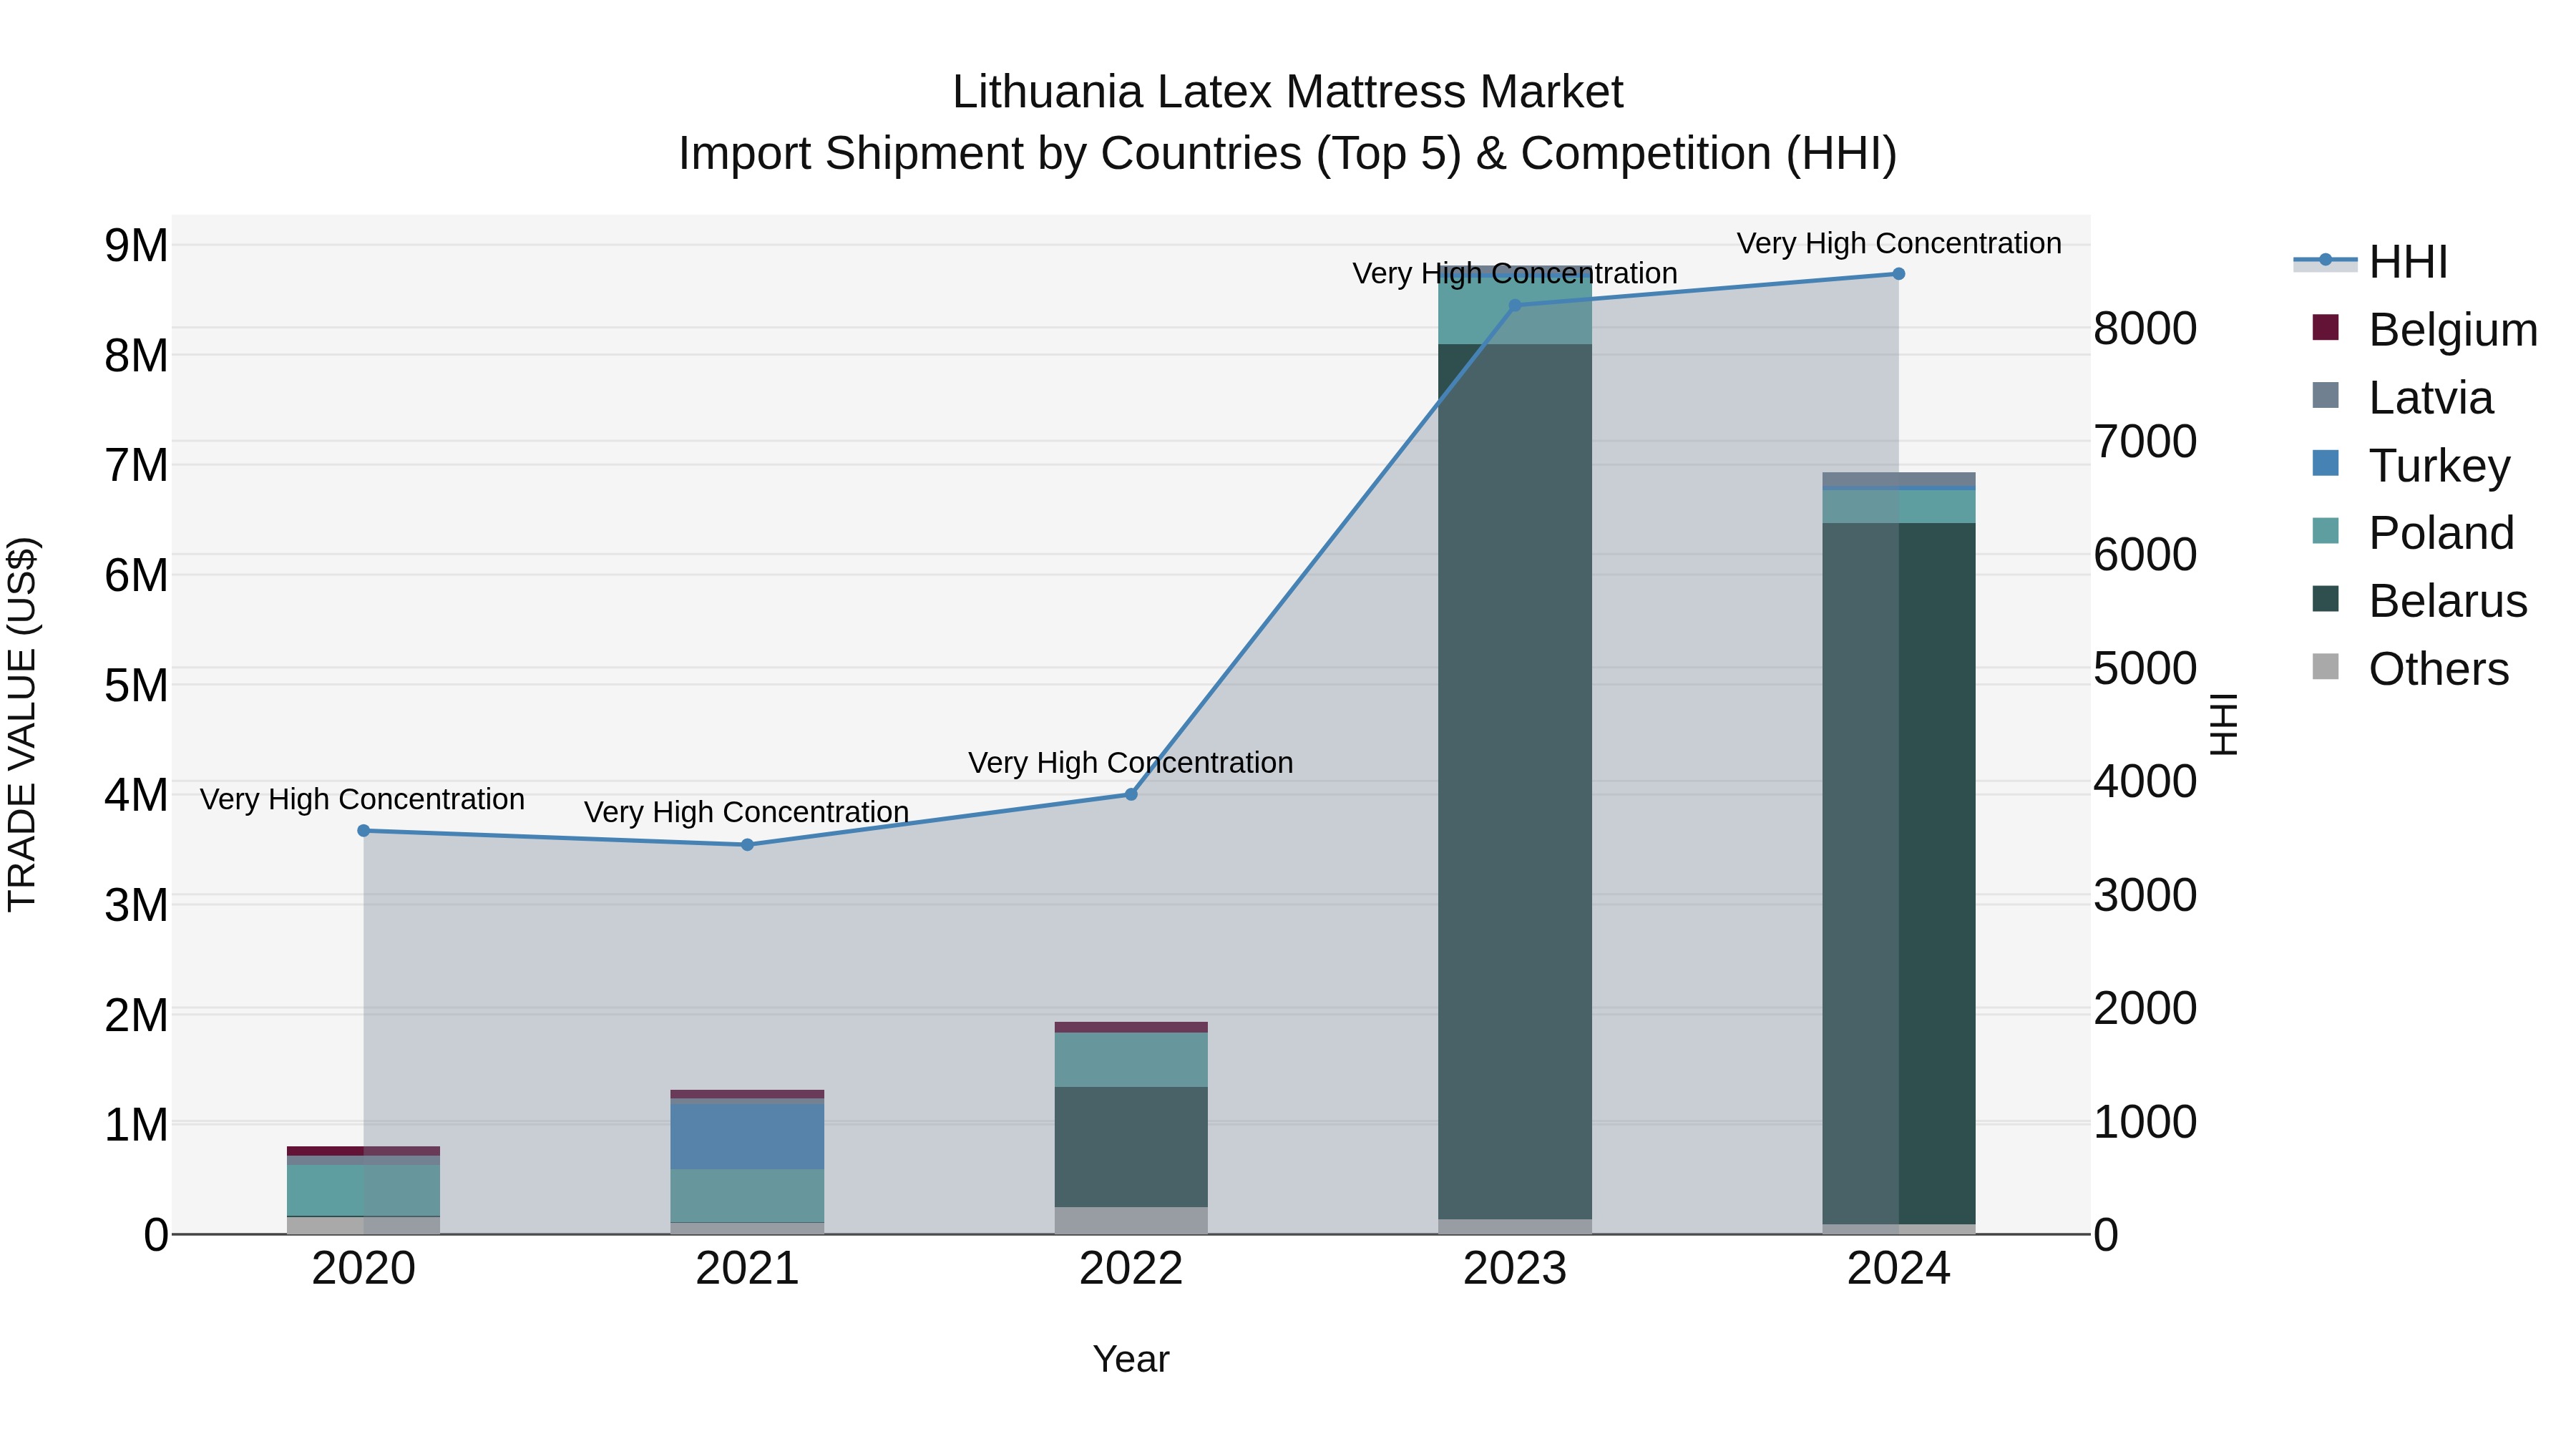
Task: Click the 2022 x-axis label
Action: click(x=1131, y=1269)
